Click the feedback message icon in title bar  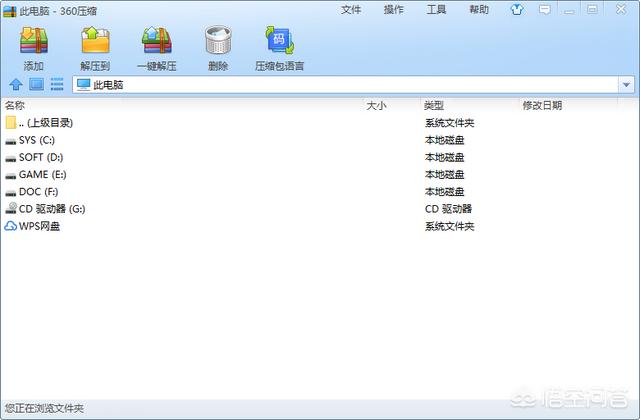click(x=544, y=9)
